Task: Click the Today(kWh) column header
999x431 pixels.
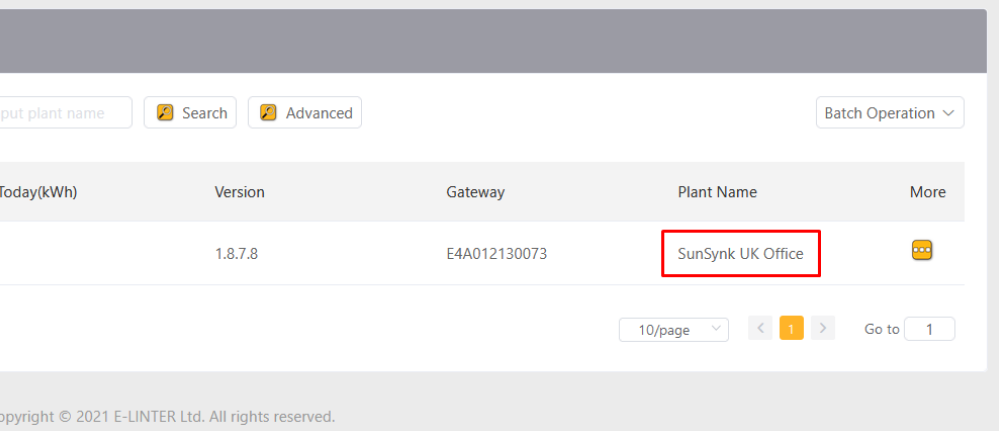Action: 38,192
